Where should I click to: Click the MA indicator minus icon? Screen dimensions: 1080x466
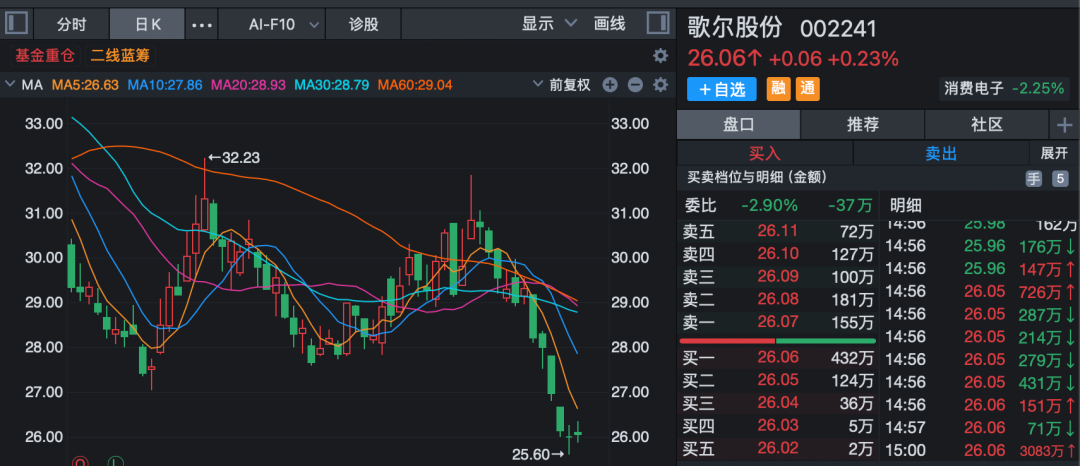click(x=635, y=86)
